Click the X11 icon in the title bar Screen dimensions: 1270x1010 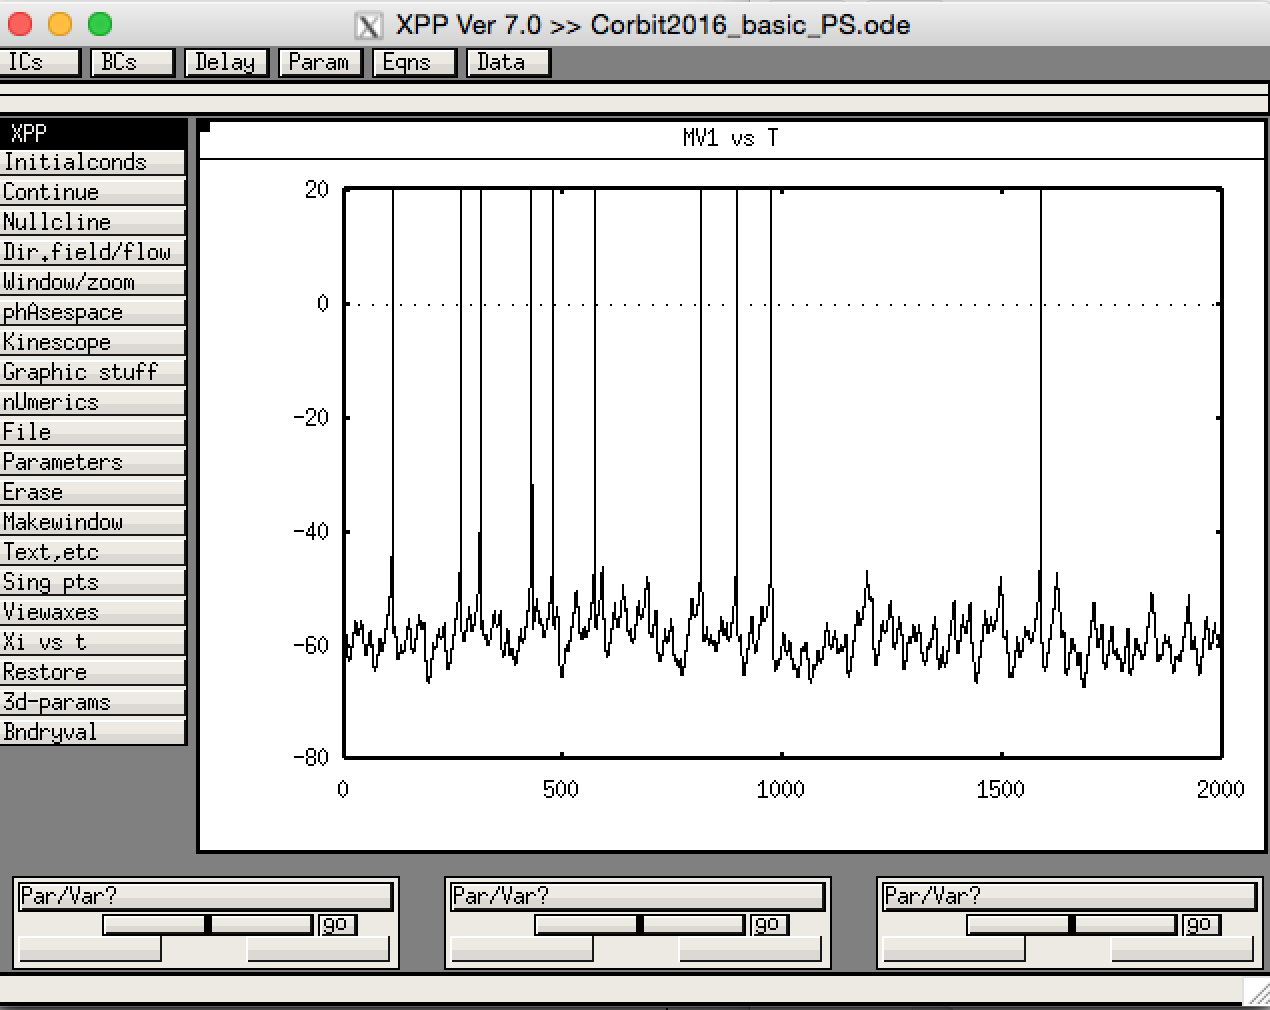[x=369, y=25]
